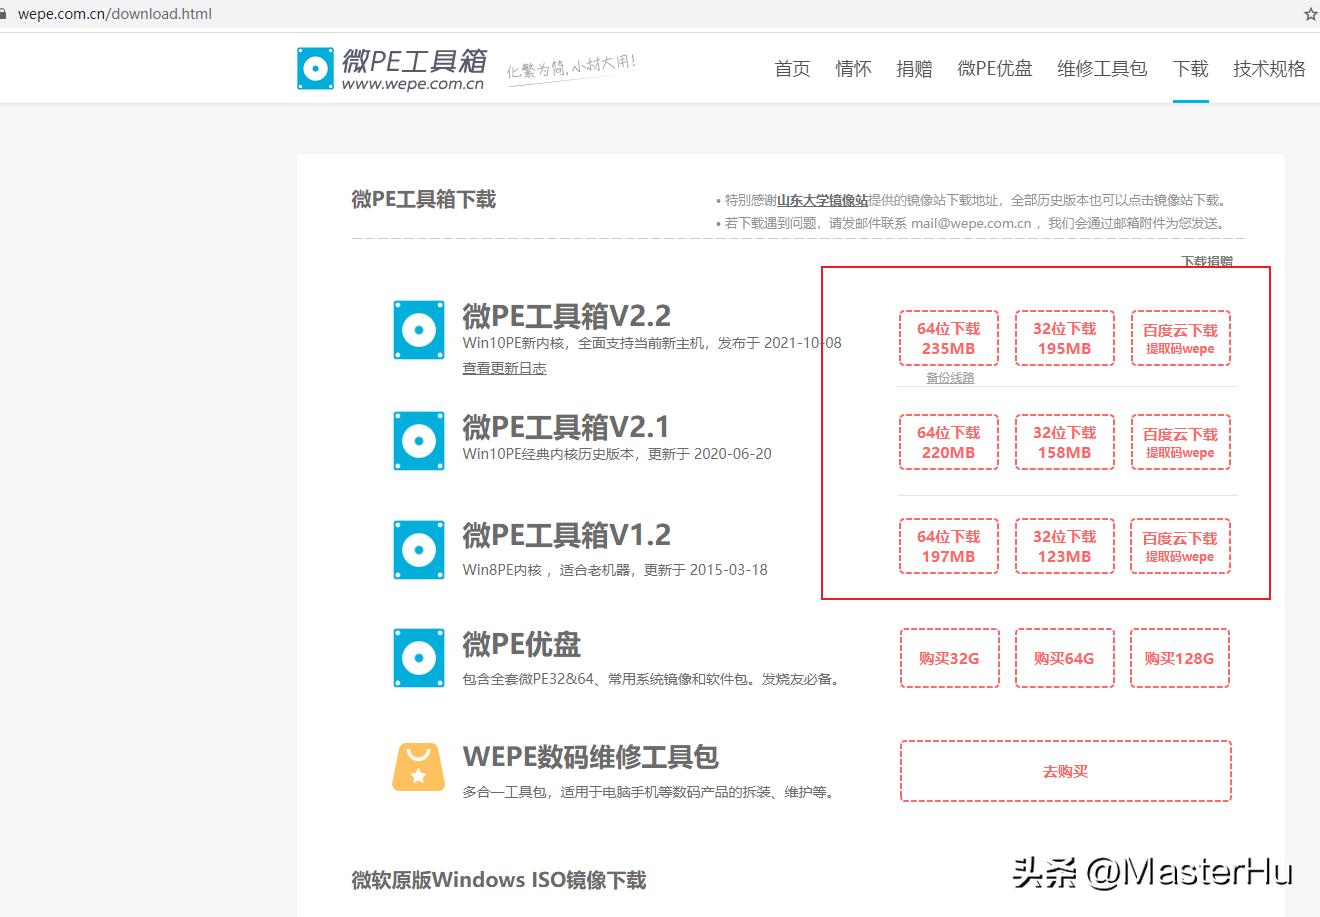Viewport: 1320px width, 917px height.
Task: Click the 购买64G purchase button
Action: (x=1064, y=657)
